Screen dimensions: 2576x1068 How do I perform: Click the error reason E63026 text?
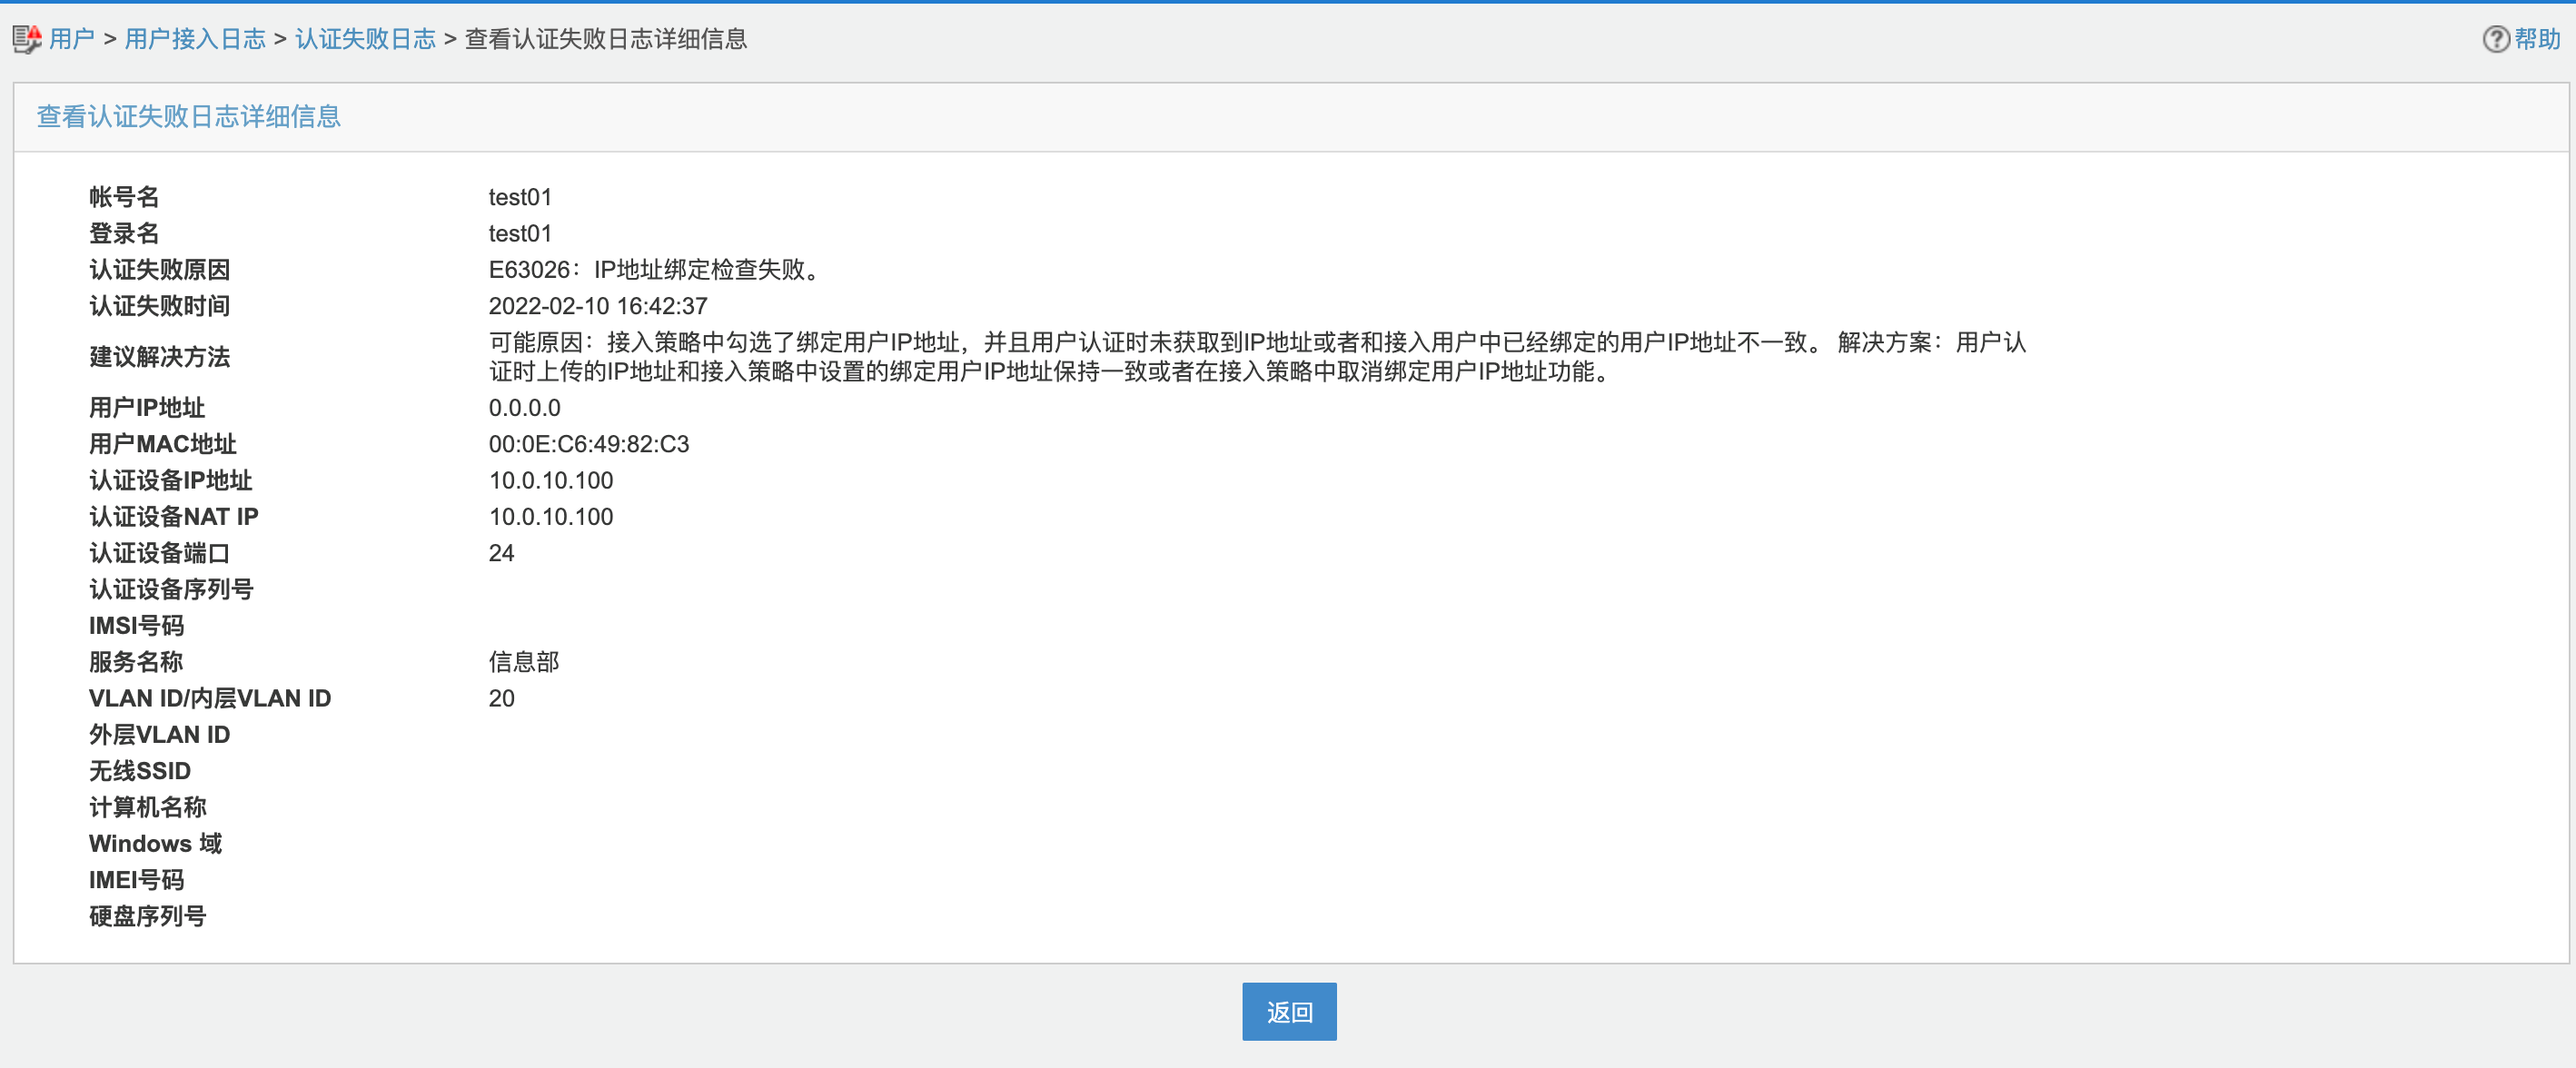point(656,270)
